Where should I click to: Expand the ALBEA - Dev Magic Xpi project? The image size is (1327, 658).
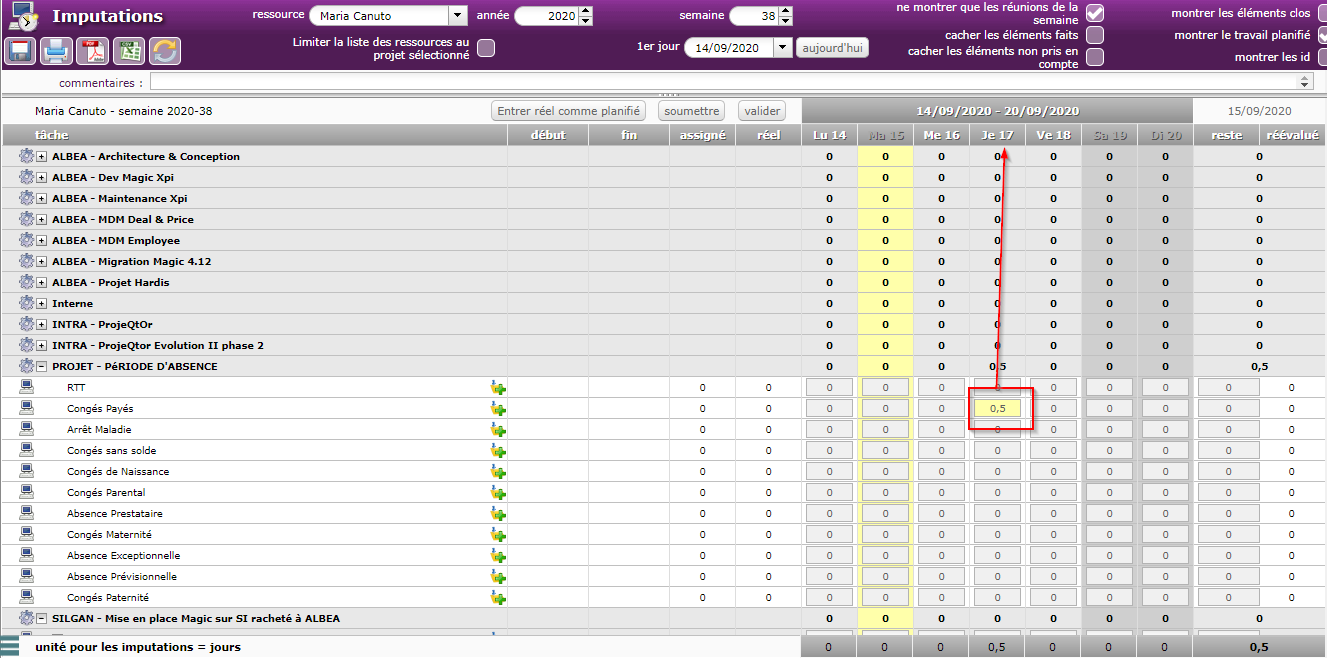[x=42, y=177]
